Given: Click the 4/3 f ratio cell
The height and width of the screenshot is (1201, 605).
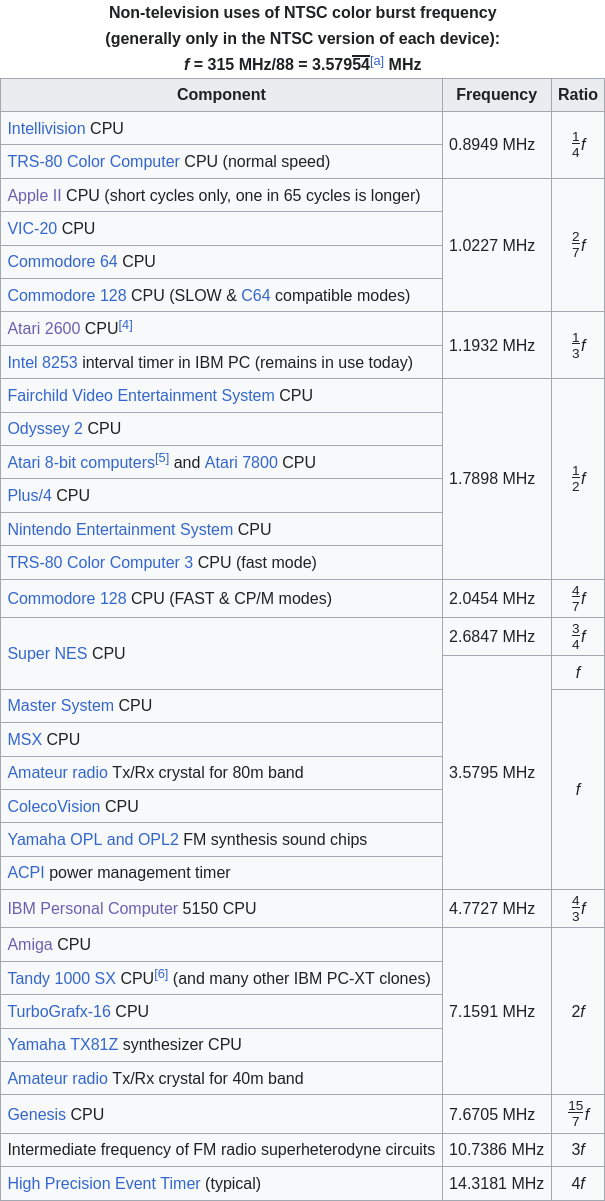Looking at the screenshot, I should pyautogui.click(x=578, y=908).
